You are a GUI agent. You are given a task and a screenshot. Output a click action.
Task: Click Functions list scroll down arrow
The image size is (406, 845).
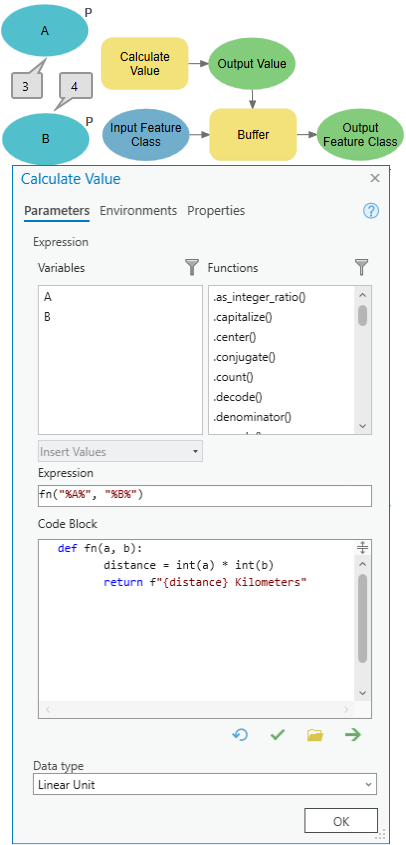point(362,426)
